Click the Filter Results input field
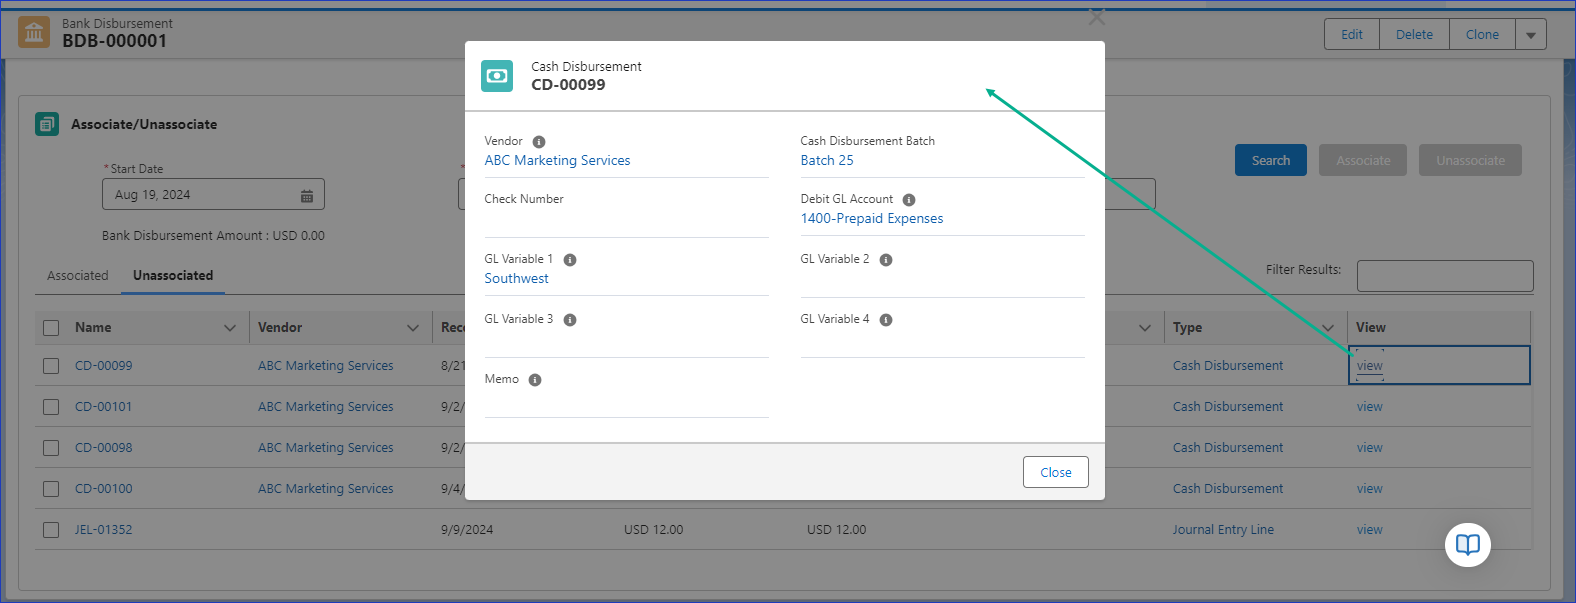 coord(1444,276)
